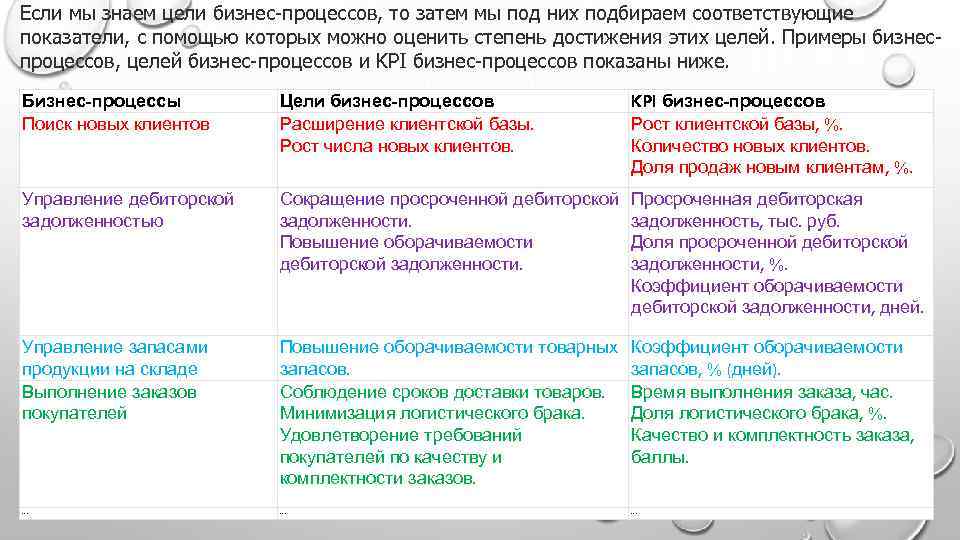This screenshot has width=960, height=540.
Task: Click 'Доля продаж новым клиентам, %.' line
Action: point(771,168)
